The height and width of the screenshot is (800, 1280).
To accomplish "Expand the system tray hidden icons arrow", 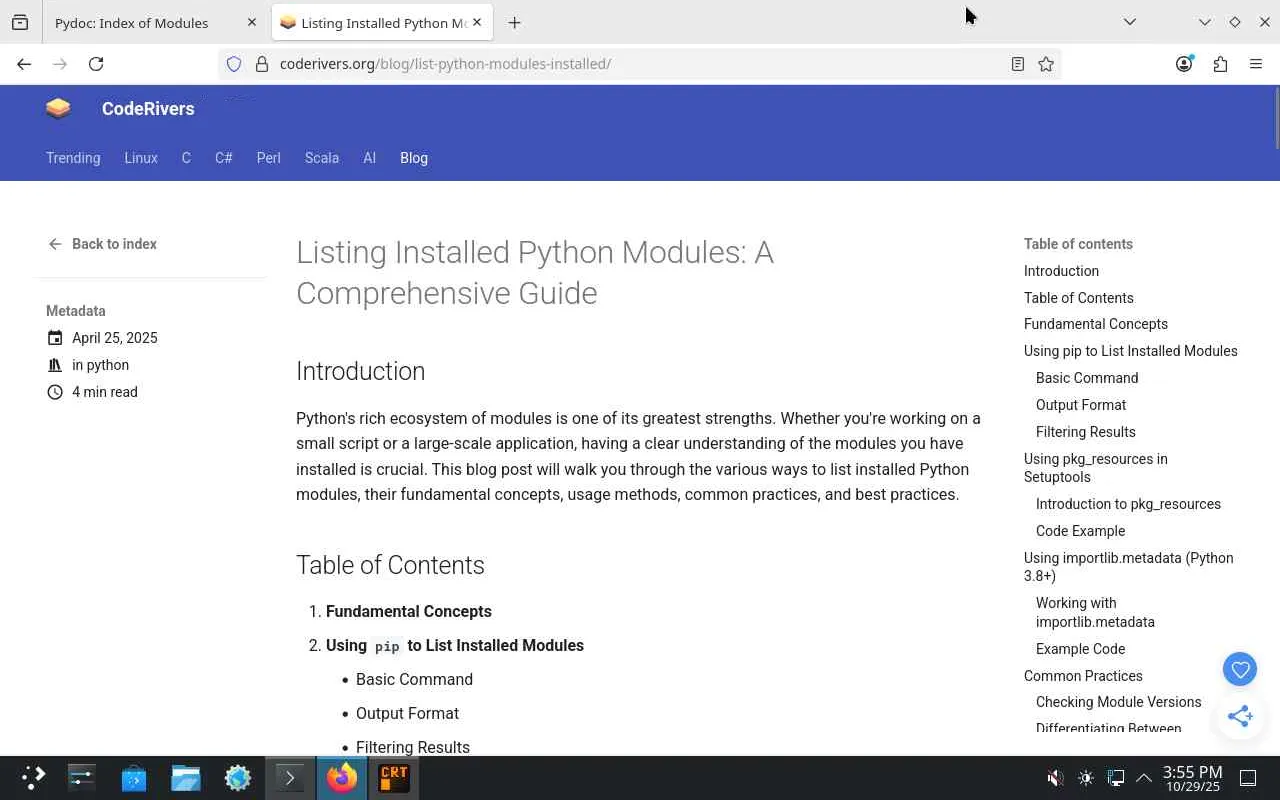I will 1144,778.
